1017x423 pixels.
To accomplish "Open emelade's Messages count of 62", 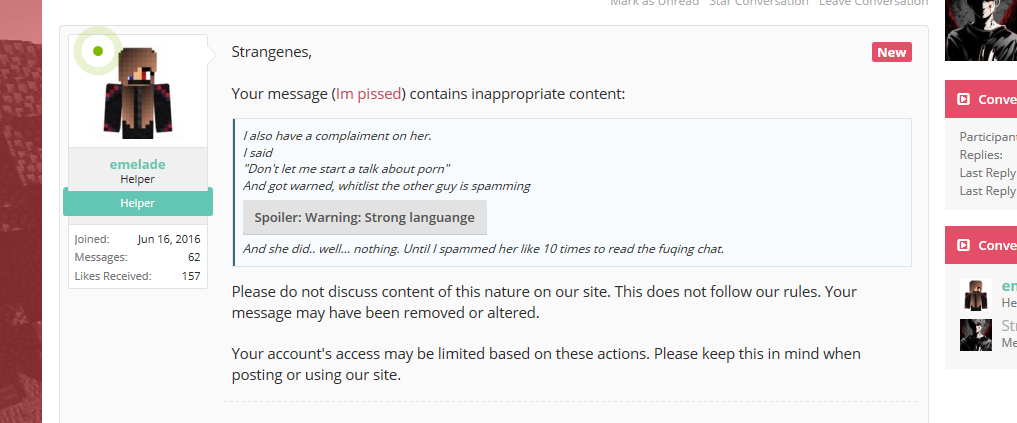I will (194, 258).
